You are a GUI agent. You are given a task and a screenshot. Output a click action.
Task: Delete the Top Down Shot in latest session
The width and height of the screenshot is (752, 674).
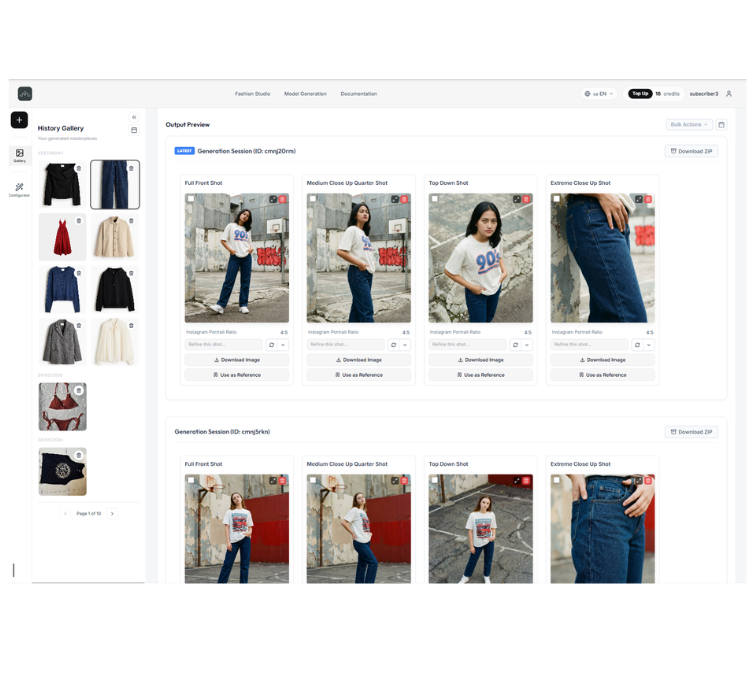click(x=526, y=199)
